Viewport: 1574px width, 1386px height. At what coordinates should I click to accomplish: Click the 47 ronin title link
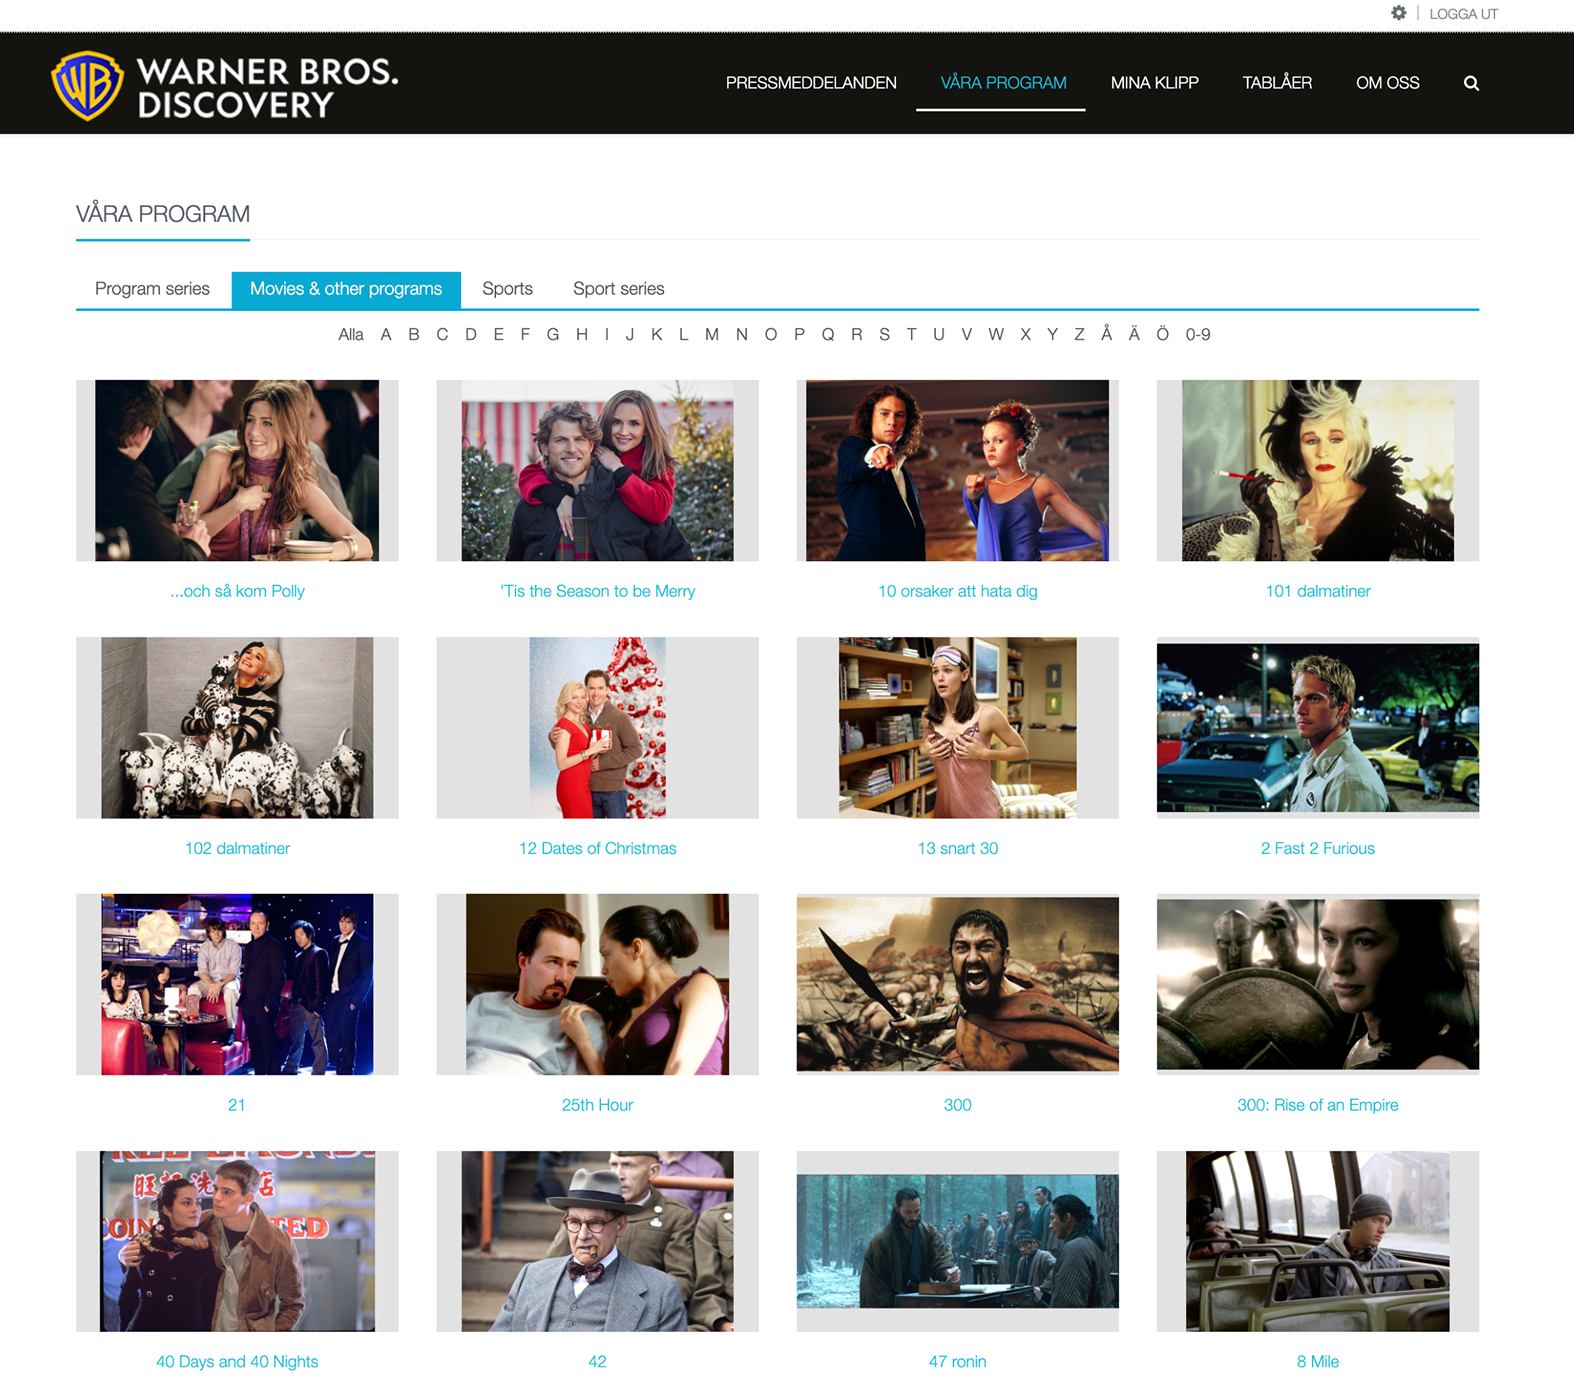(x=957, y=1361)
